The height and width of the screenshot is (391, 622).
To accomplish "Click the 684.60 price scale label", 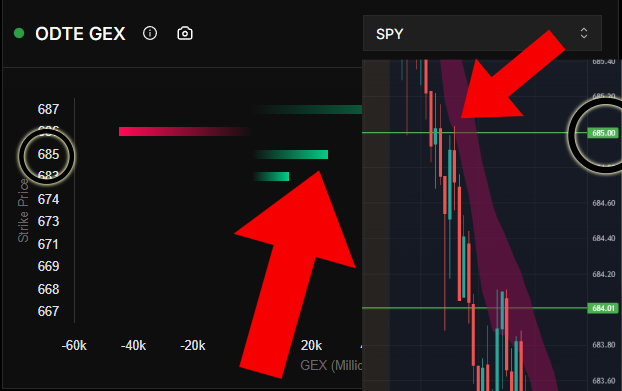I will coord(604,203).
